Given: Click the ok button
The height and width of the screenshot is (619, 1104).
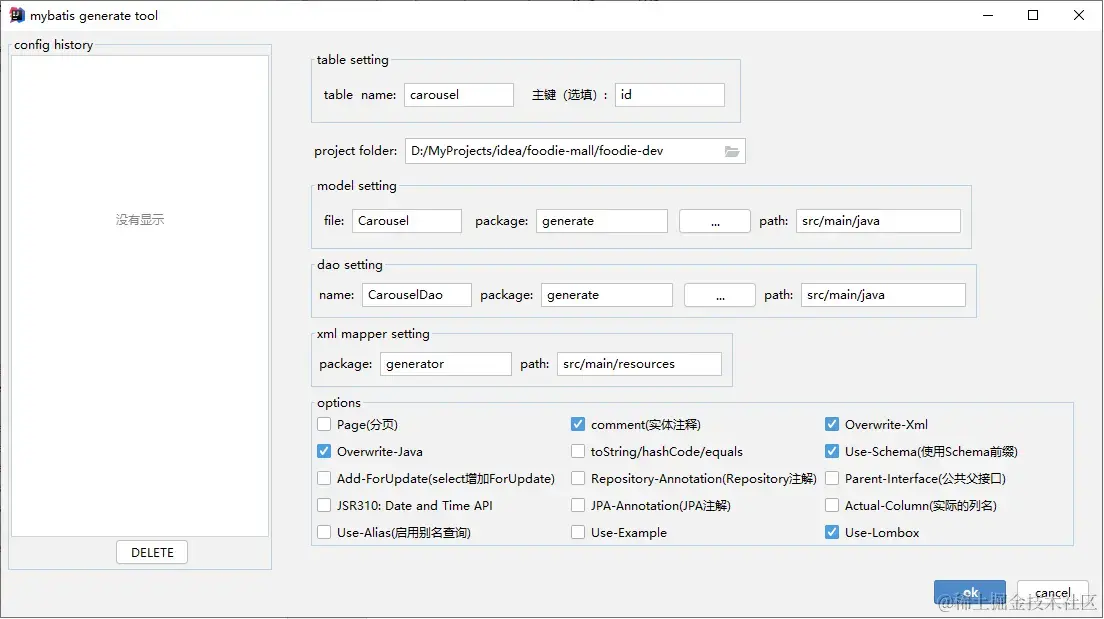Looking at the screenshot, I should (970, 593).
